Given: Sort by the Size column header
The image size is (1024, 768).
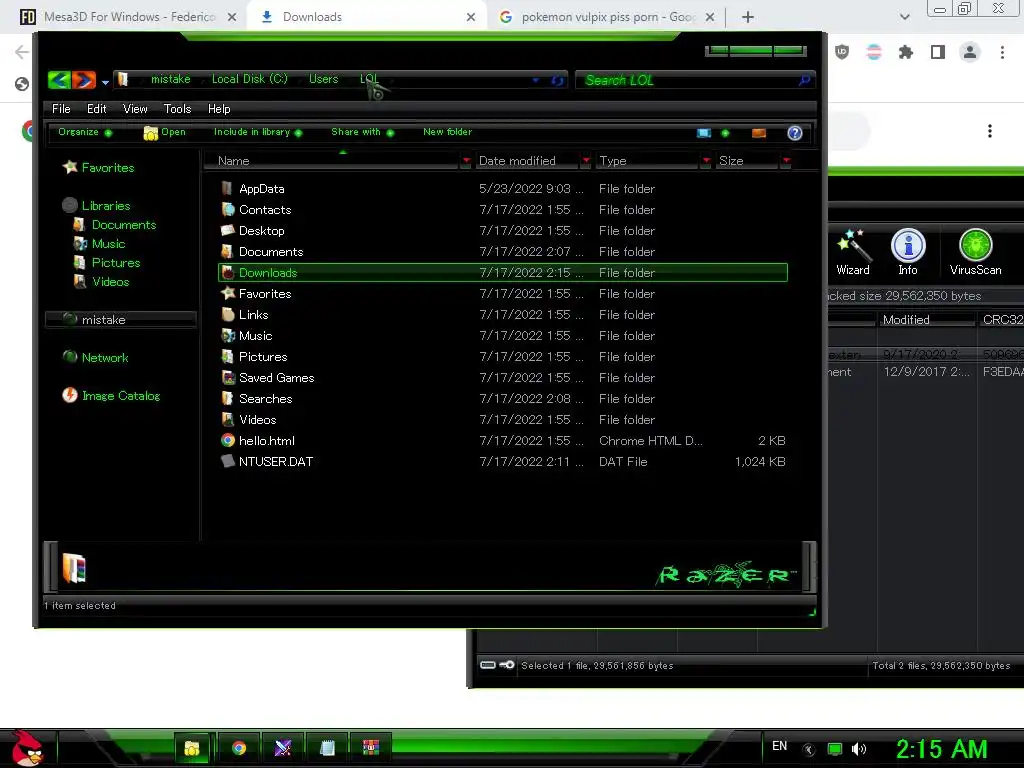Looking at the screenshot, I should click(746, 161).
